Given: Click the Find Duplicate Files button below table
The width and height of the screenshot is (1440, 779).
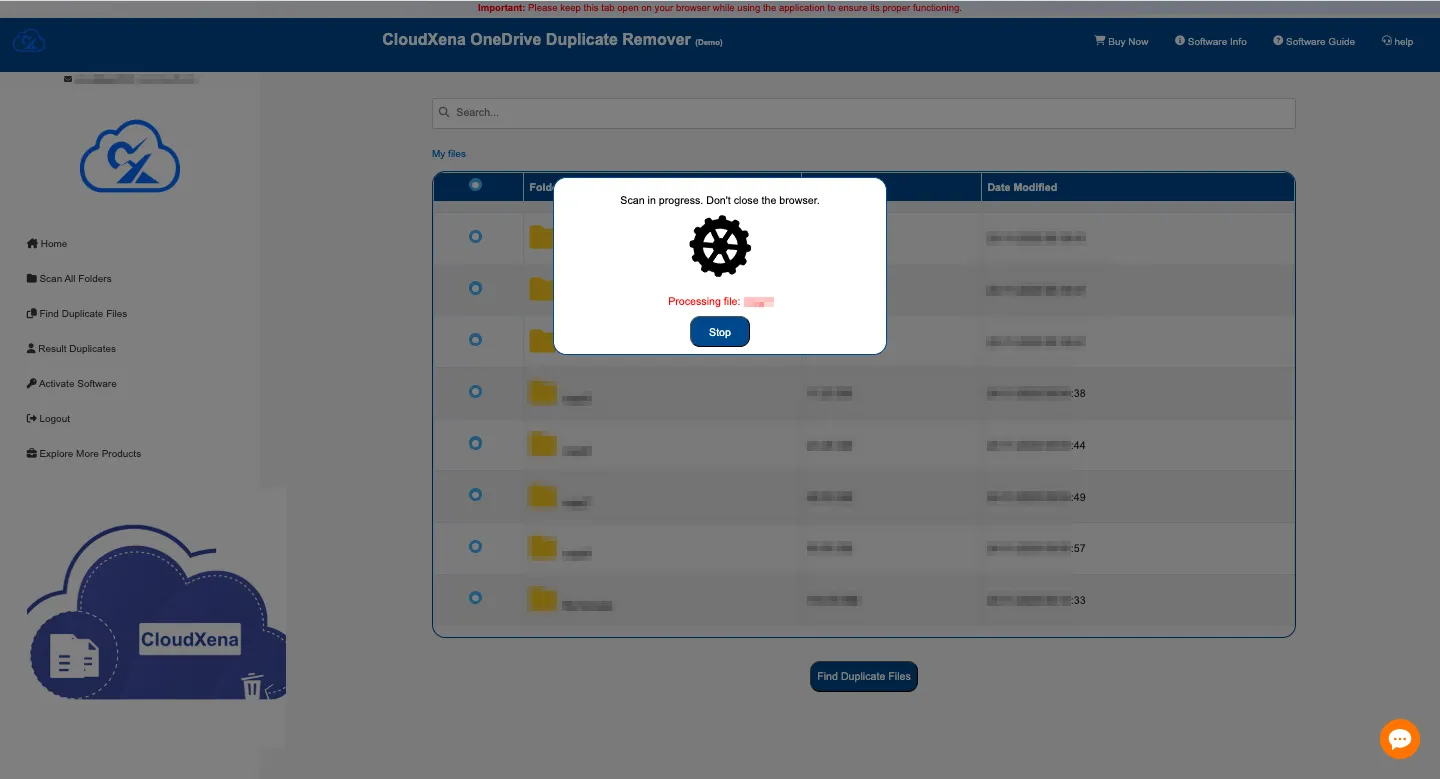Looking at the screenshot, I should point(863,677).
